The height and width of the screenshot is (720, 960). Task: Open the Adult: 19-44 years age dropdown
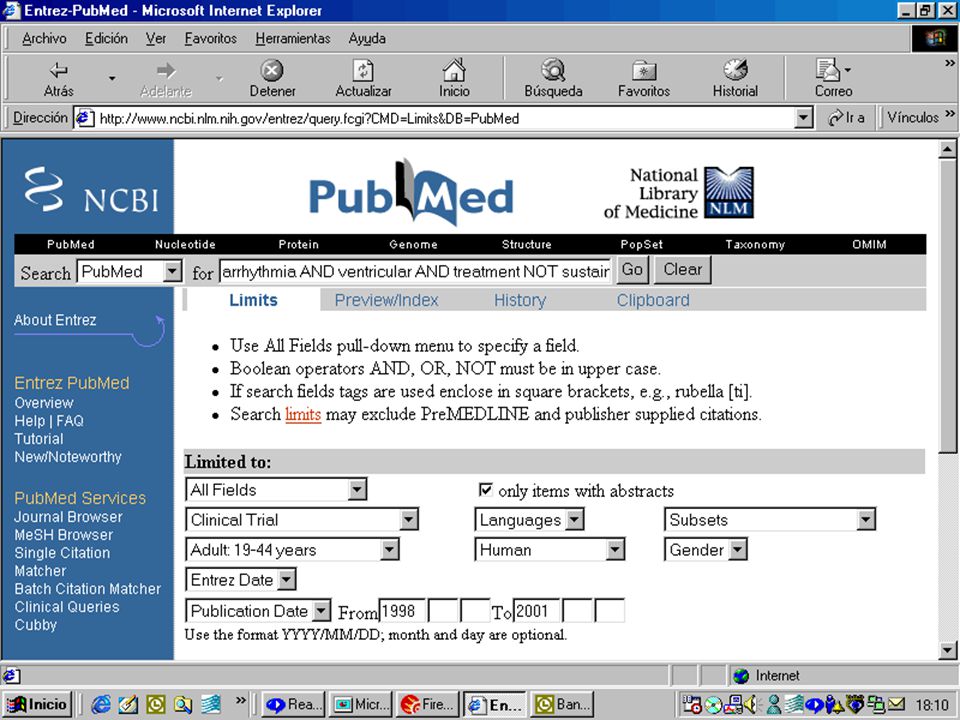pyautogui.click(x=292, y=550)
